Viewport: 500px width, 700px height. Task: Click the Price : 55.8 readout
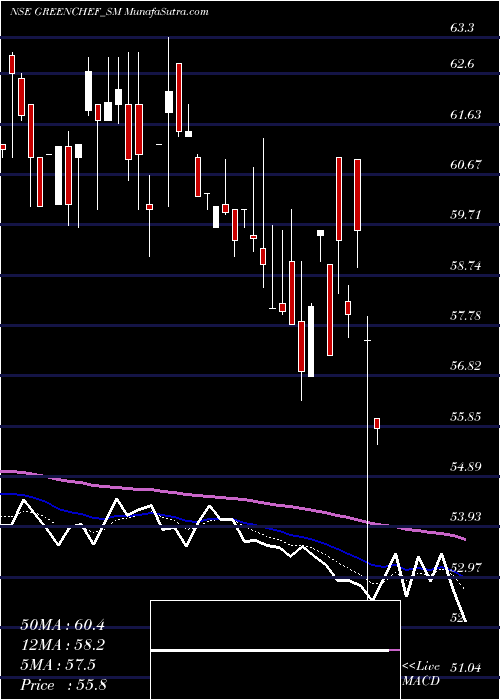pyautogui.click(x=62, y=685)
